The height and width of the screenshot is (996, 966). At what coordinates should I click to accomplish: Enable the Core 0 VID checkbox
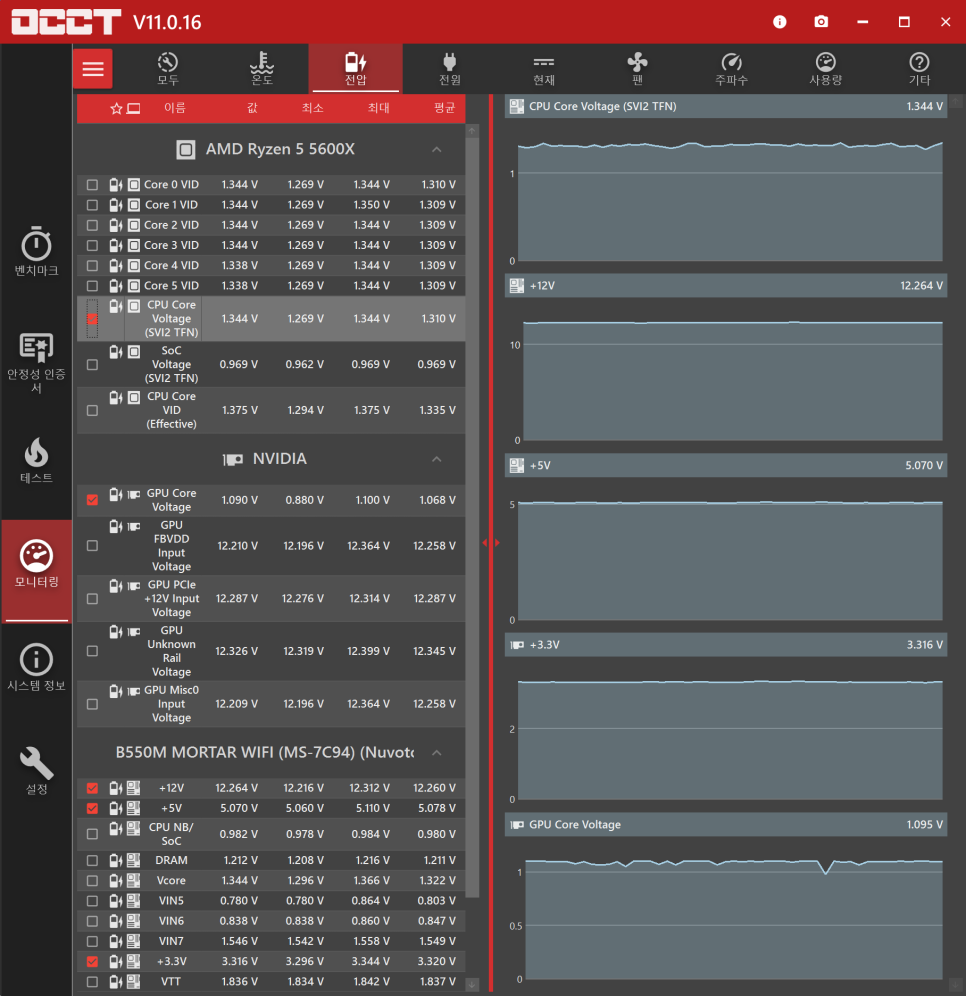click(x=92, y=185)
